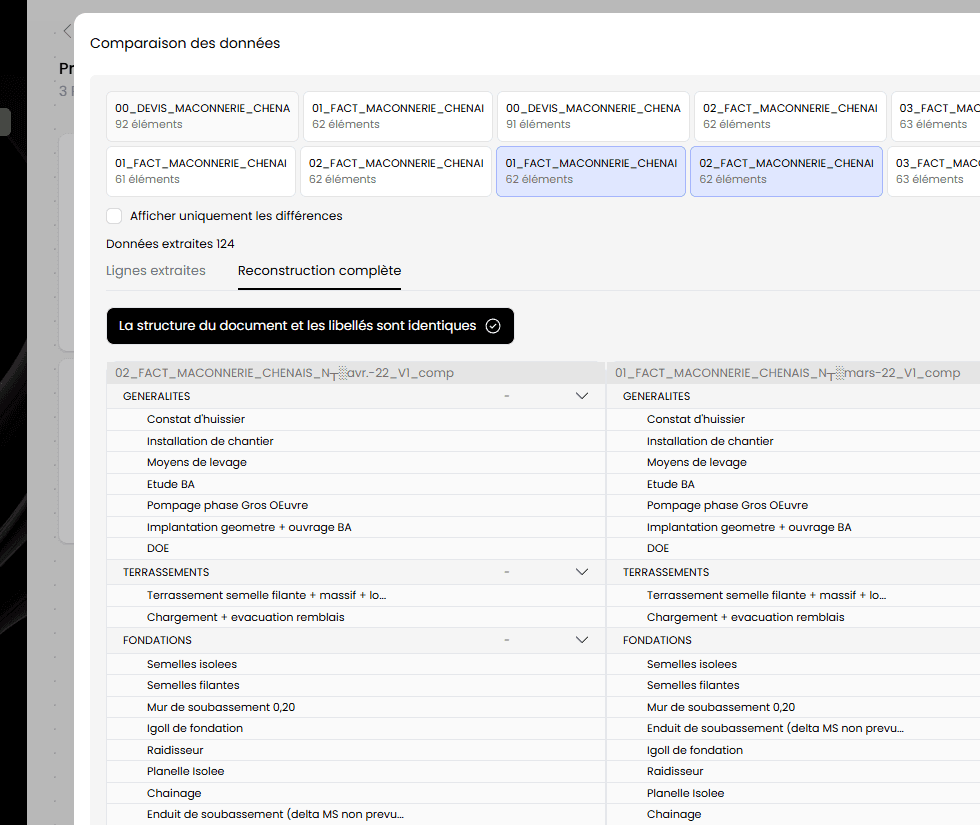Click 'Etude BA' in the left column
This screenshot has width=980, height=825.
pyautogui.click(x=171, y=484)
